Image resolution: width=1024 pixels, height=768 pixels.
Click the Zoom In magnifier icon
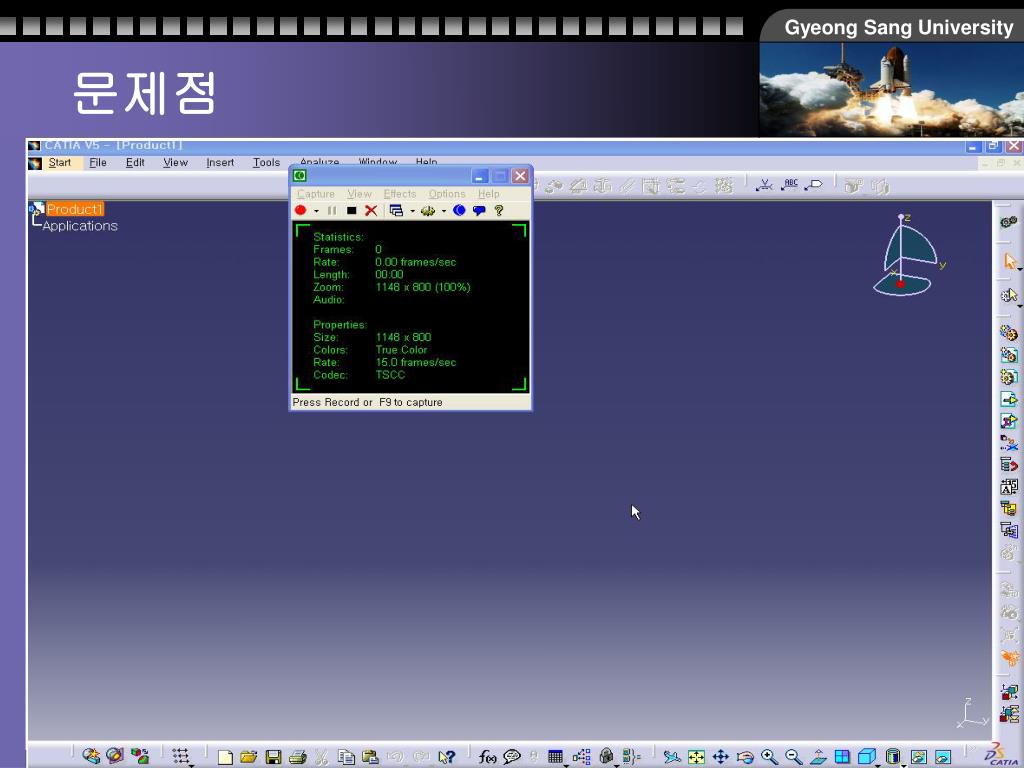pyautogui.click(x=769, y=756)
